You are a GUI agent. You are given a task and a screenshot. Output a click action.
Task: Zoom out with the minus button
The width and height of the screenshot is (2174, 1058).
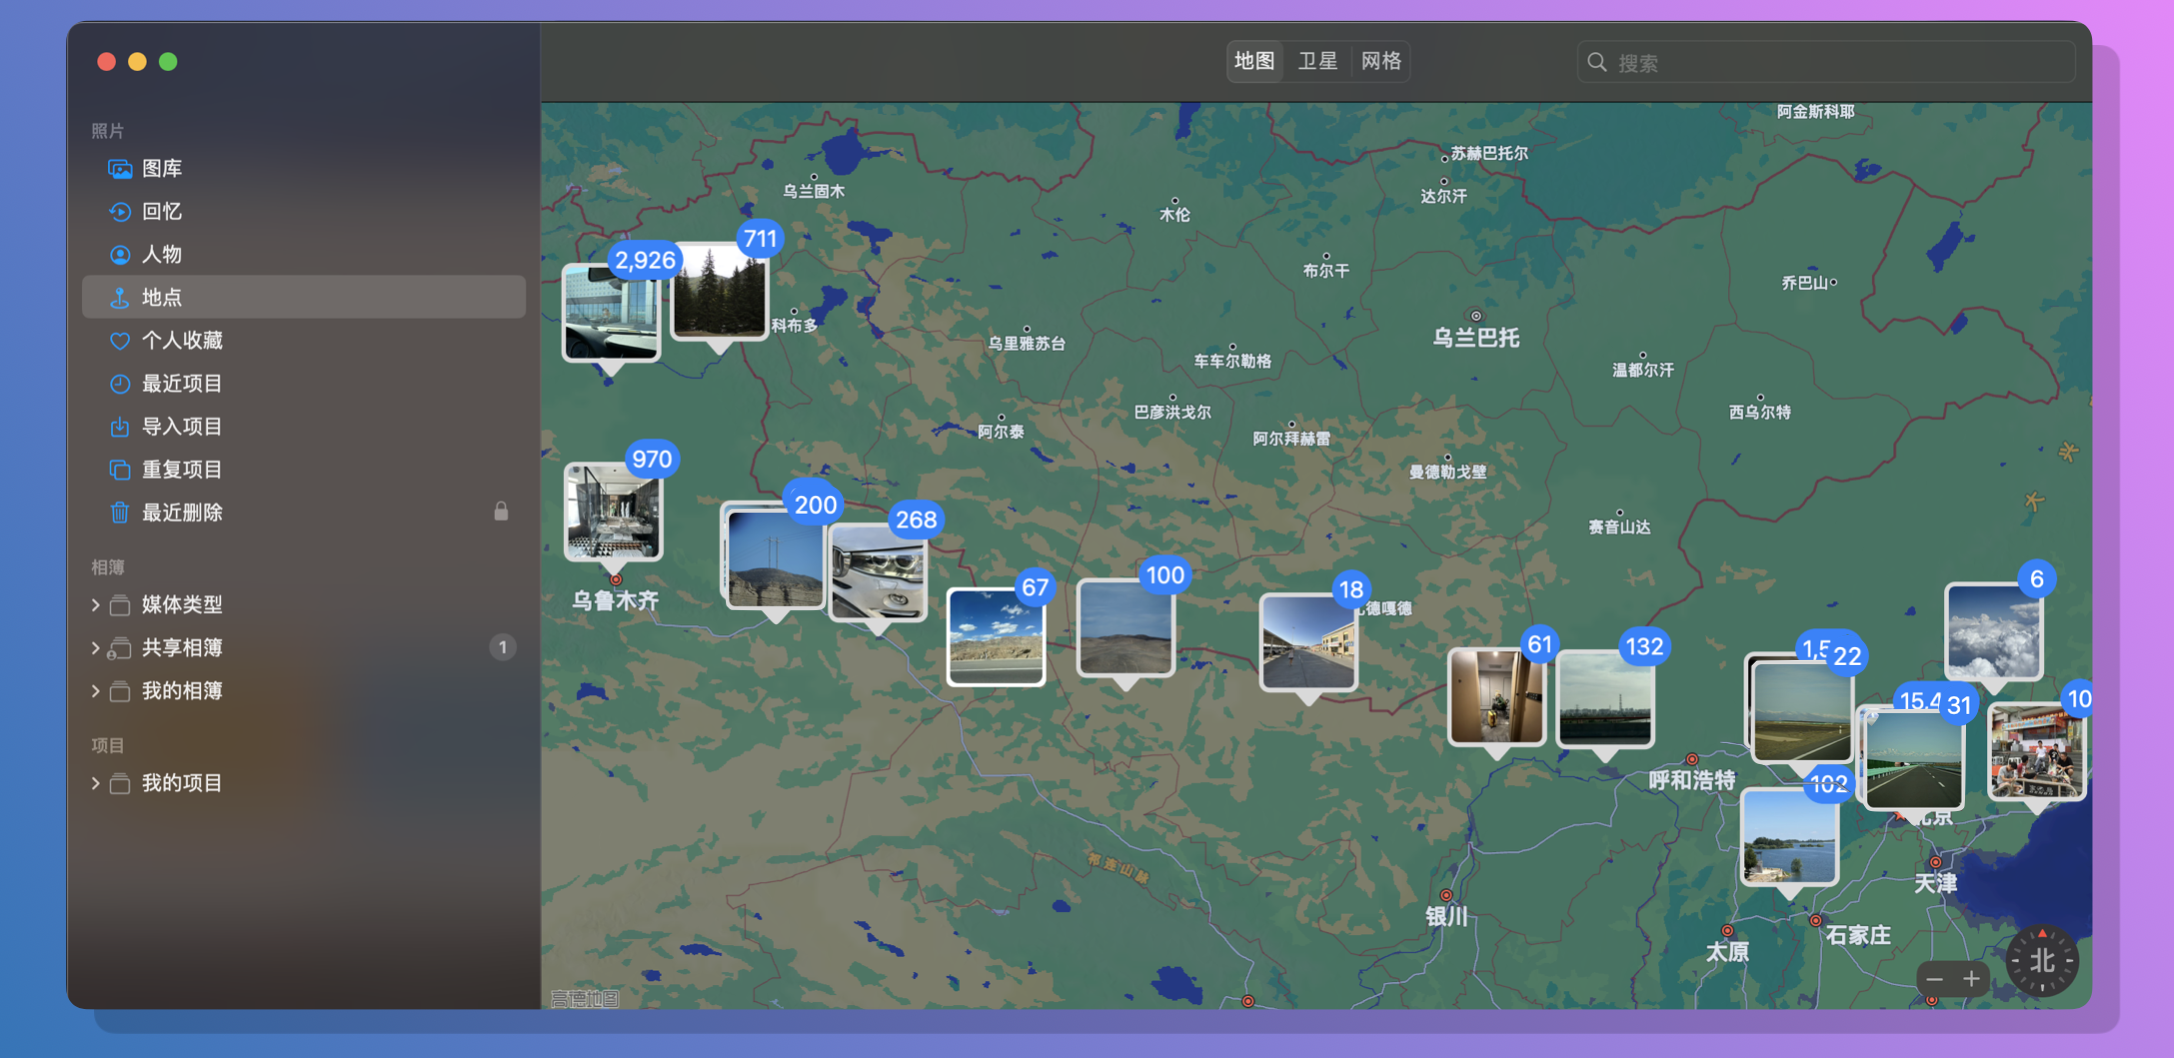click(1935, 979)
